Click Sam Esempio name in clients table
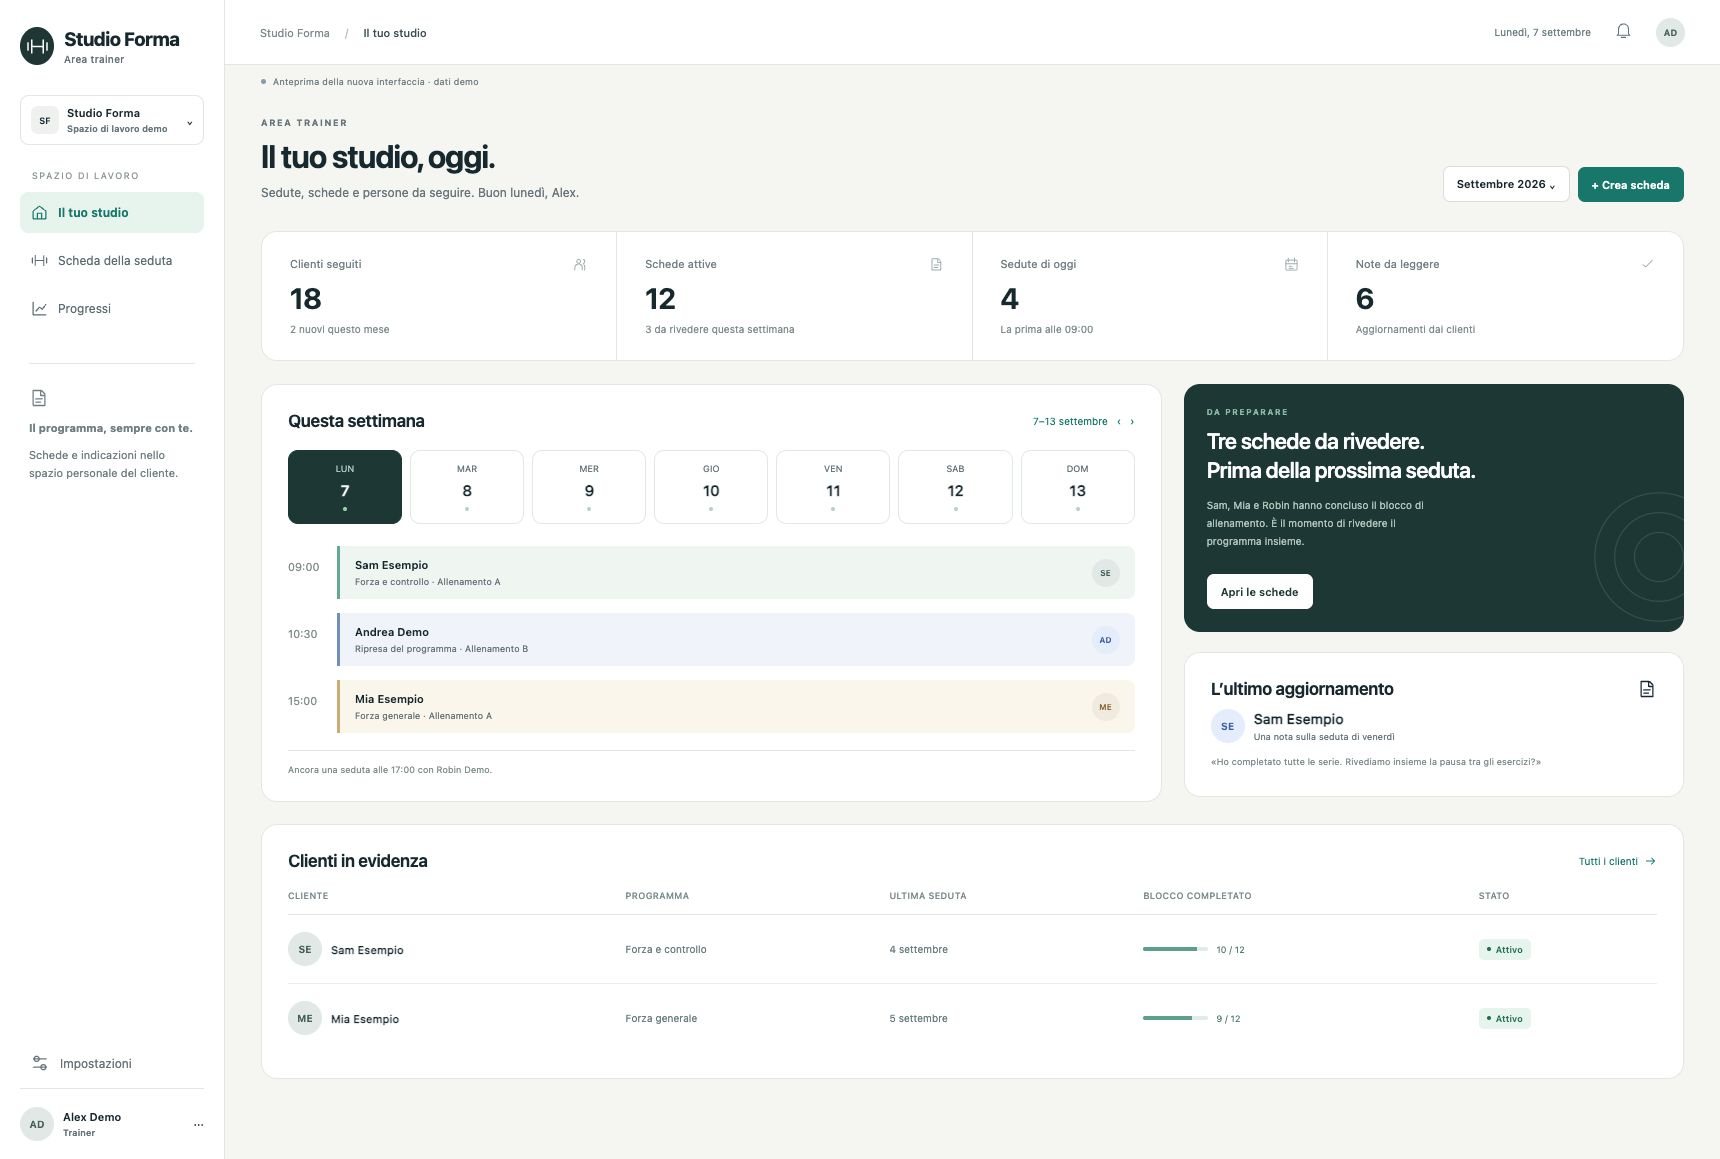This screenshot has height=1159, width=1720. click(x=367, y=950)
